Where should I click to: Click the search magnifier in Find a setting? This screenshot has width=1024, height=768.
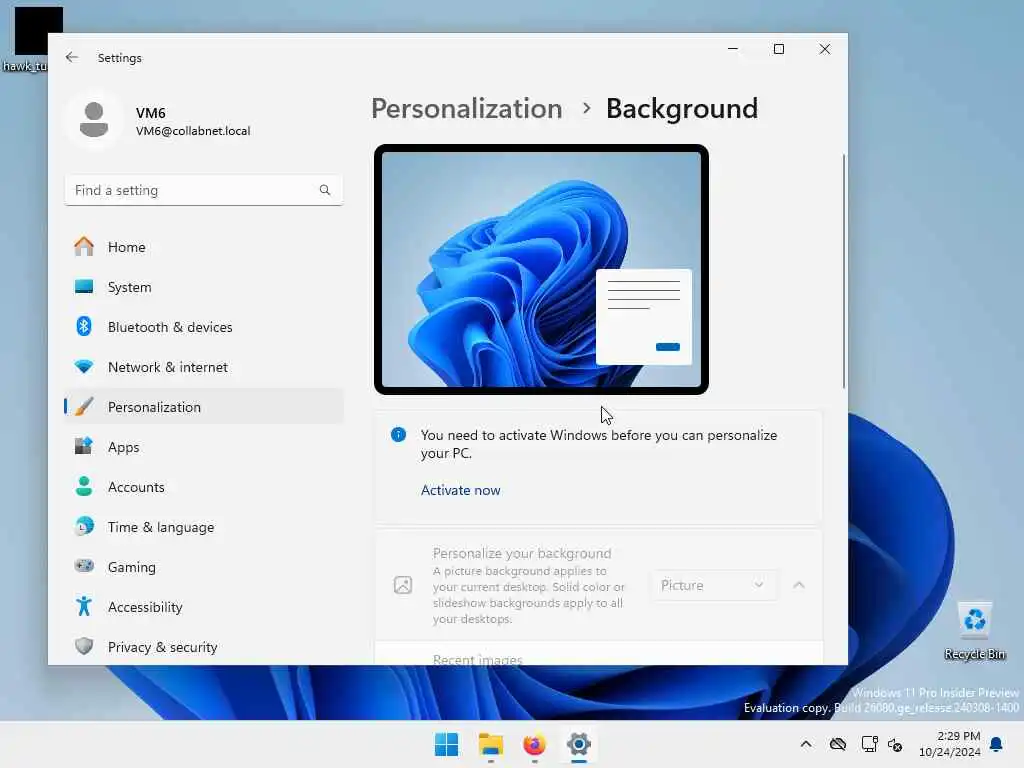pyautogui.click(x=325, y=190)
